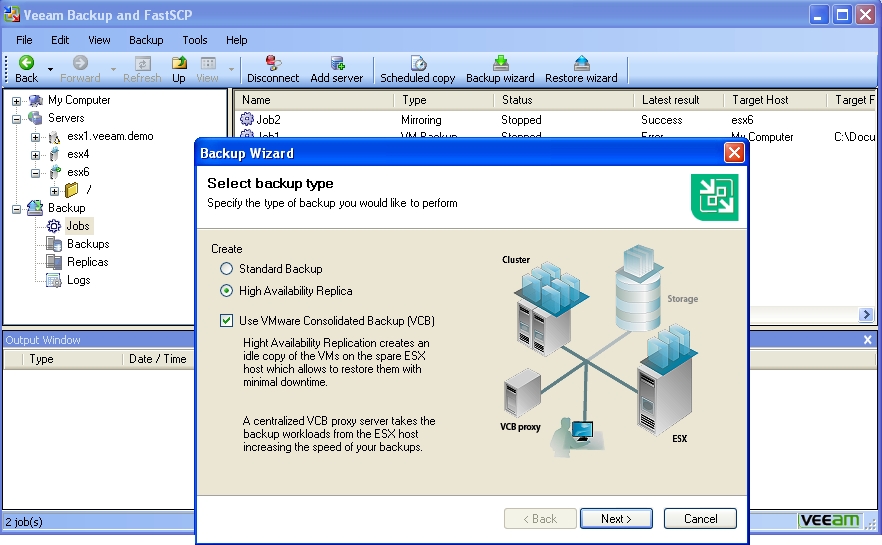
Task: Click the esx6 target host cell of Job2
Action: pyautogui.click(x=742, y=120)
